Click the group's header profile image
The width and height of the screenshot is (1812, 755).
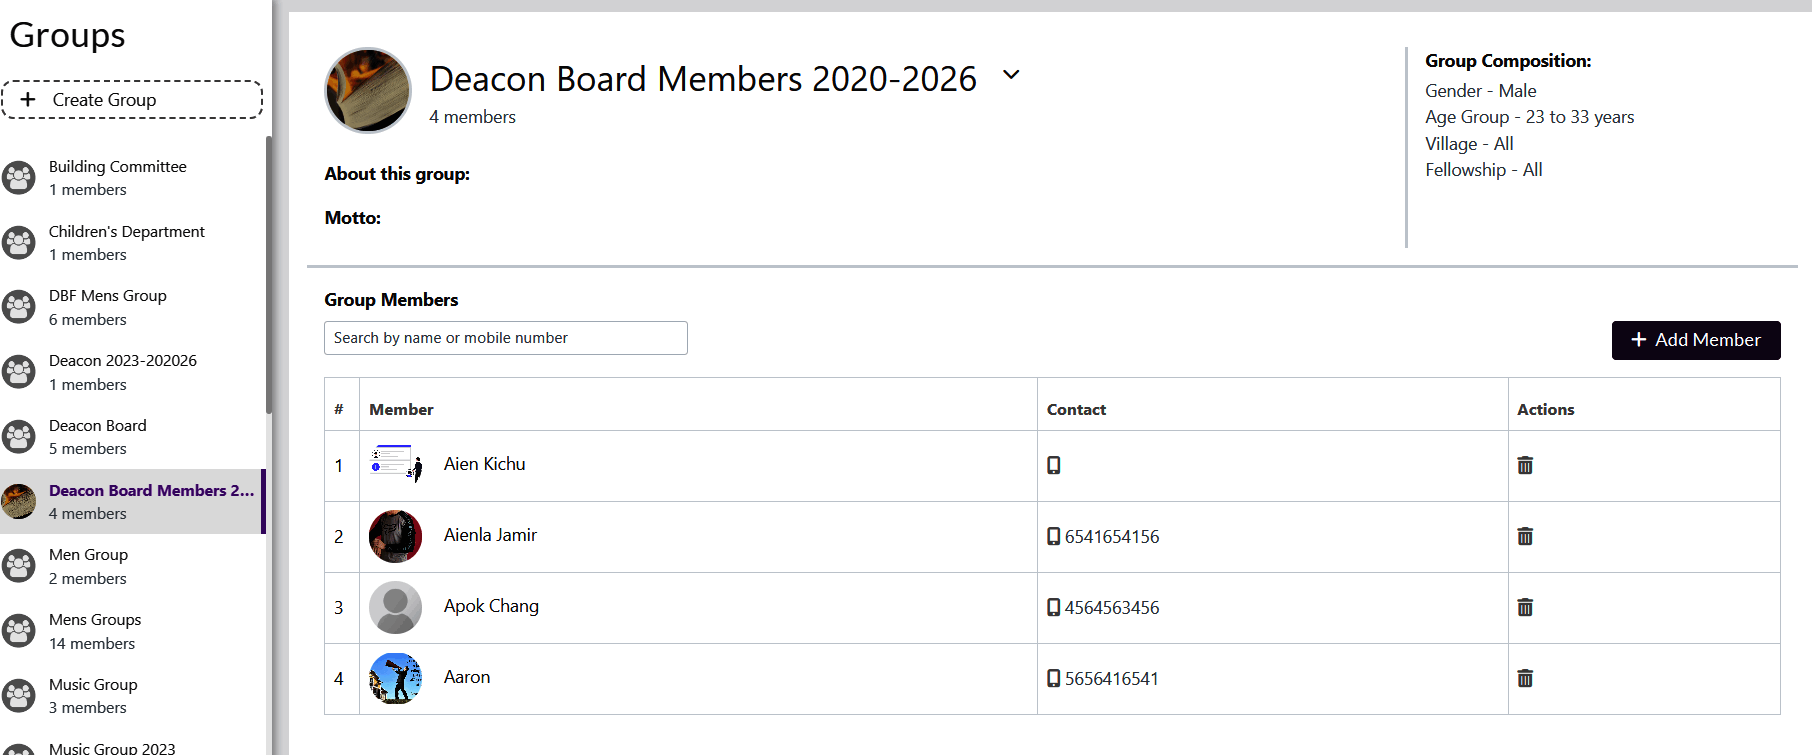coord(368,90)
